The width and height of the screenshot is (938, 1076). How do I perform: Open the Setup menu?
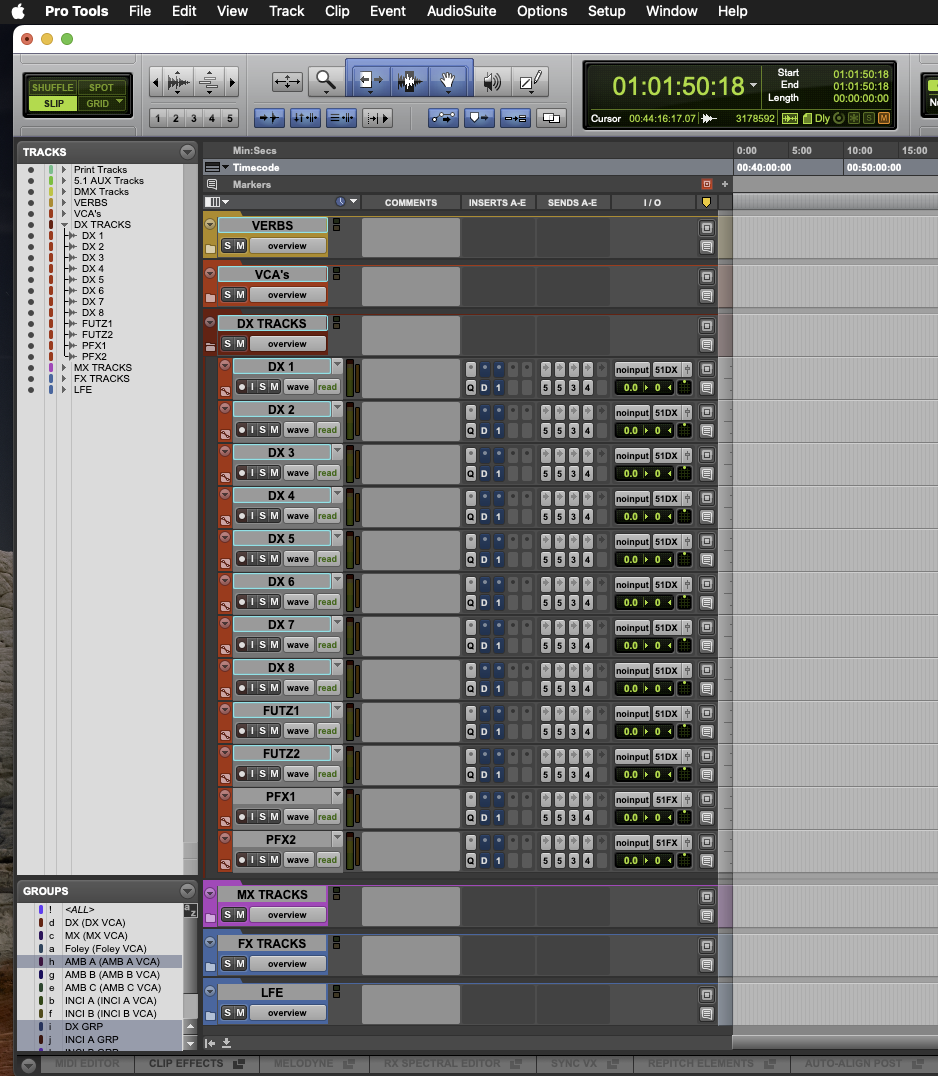point(607,11)
